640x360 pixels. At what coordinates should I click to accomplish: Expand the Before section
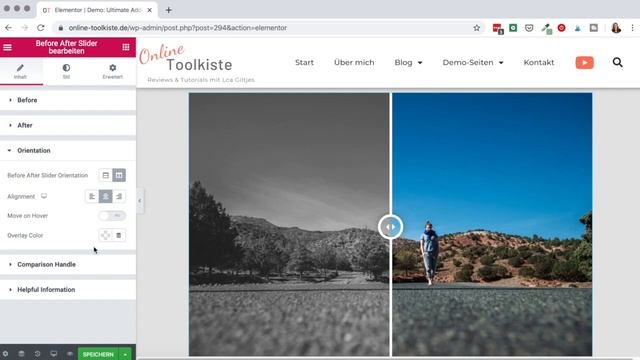coord(68,100)
